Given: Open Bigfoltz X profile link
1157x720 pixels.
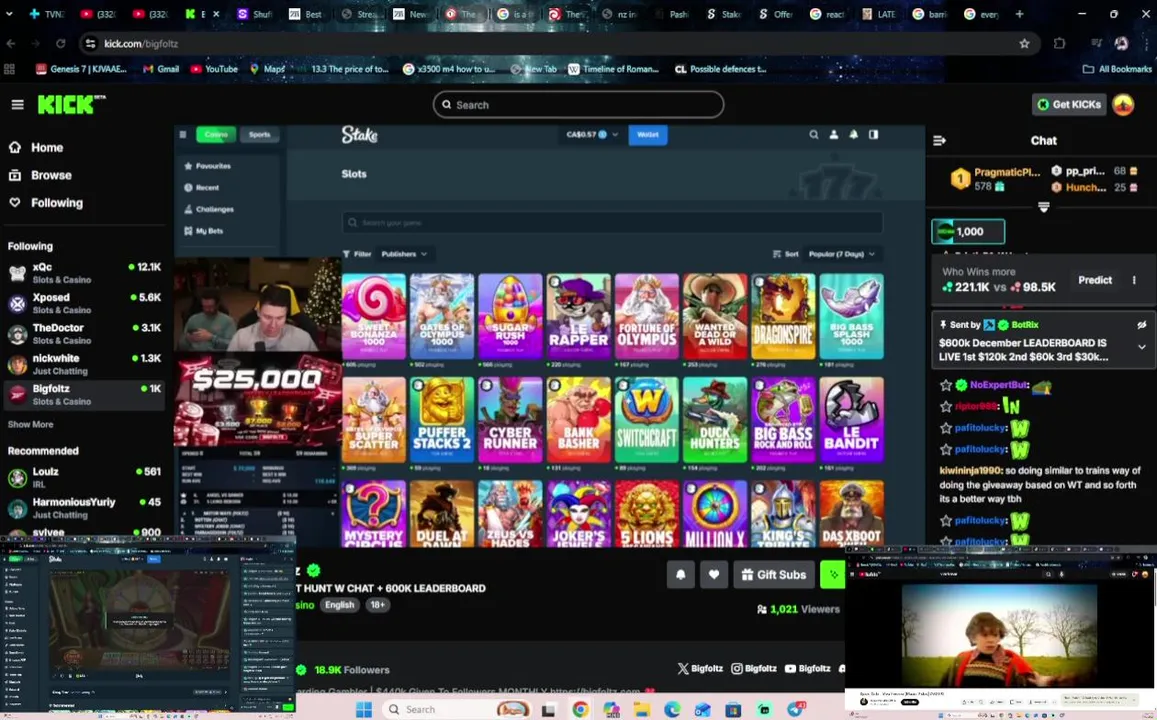Looking at the screenshot, I should (x=700, y=668).
